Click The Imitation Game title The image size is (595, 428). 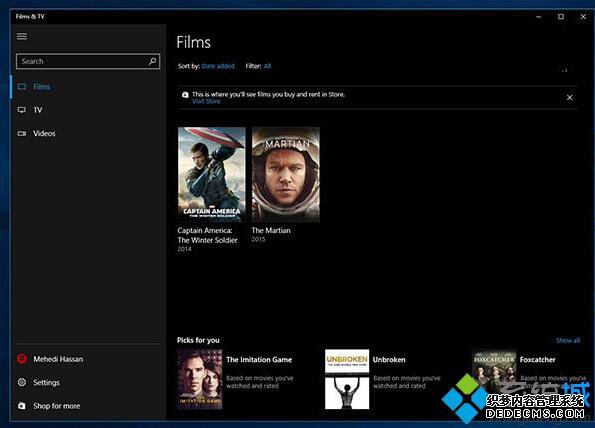[259, 360]
